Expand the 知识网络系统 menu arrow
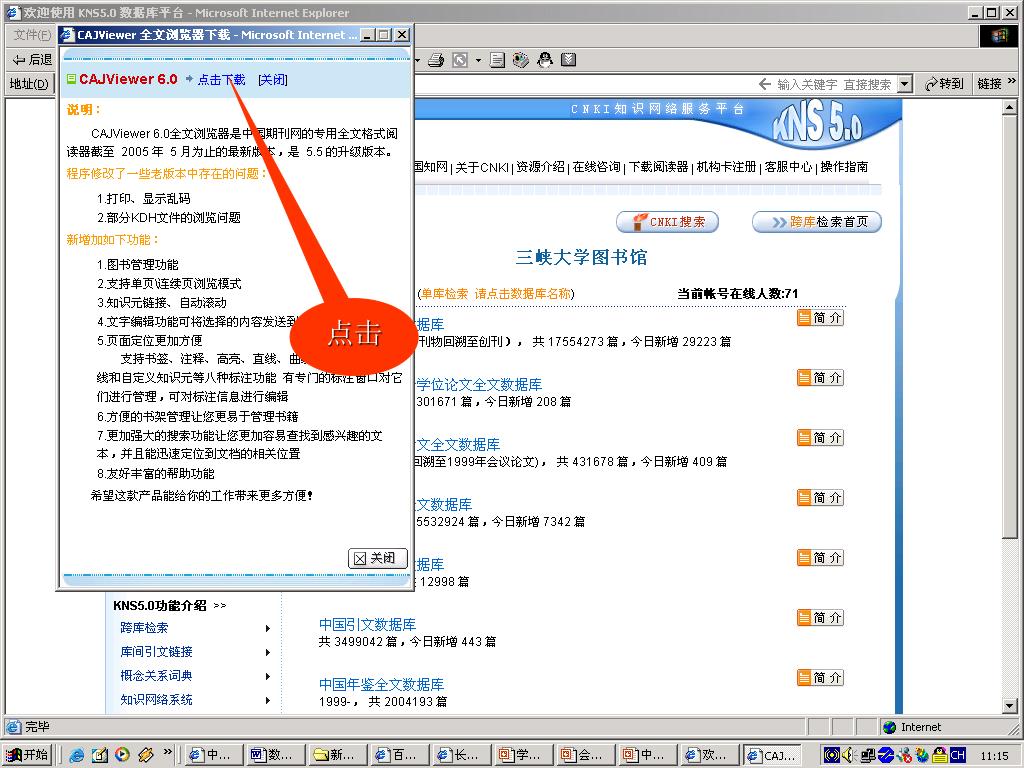Screen dimensions: 1024x768 [x=268, y=701]
